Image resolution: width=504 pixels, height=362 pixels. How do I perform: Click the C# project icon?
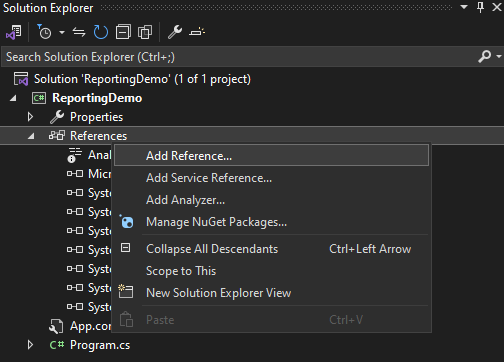click(39, 98)
